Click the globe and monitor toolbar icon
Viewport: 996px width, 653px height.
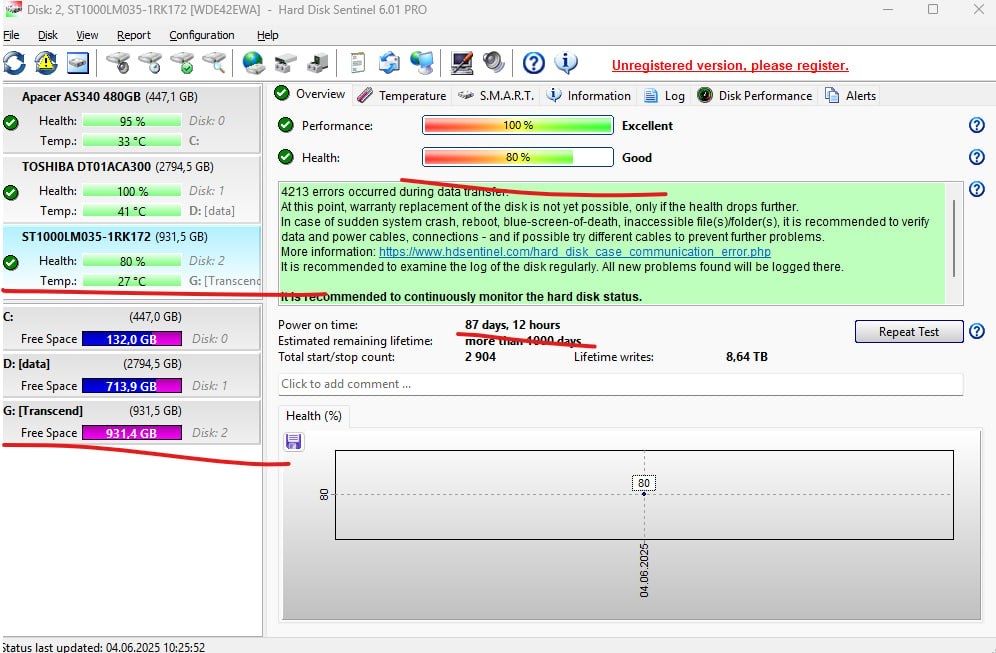pos(421,63)
